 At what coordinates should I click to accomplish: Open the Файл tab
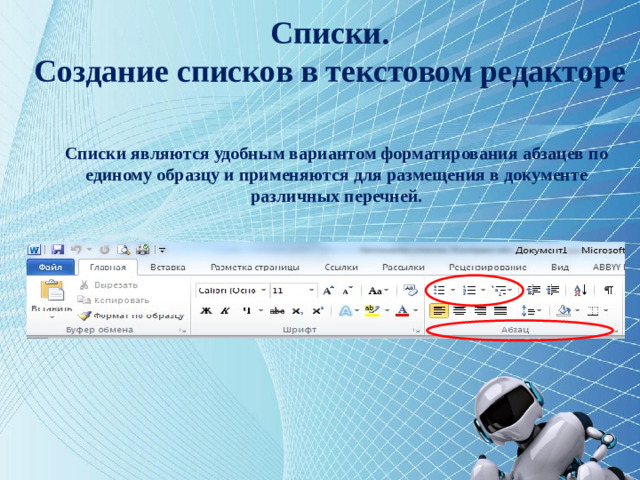tap(51, 267)
